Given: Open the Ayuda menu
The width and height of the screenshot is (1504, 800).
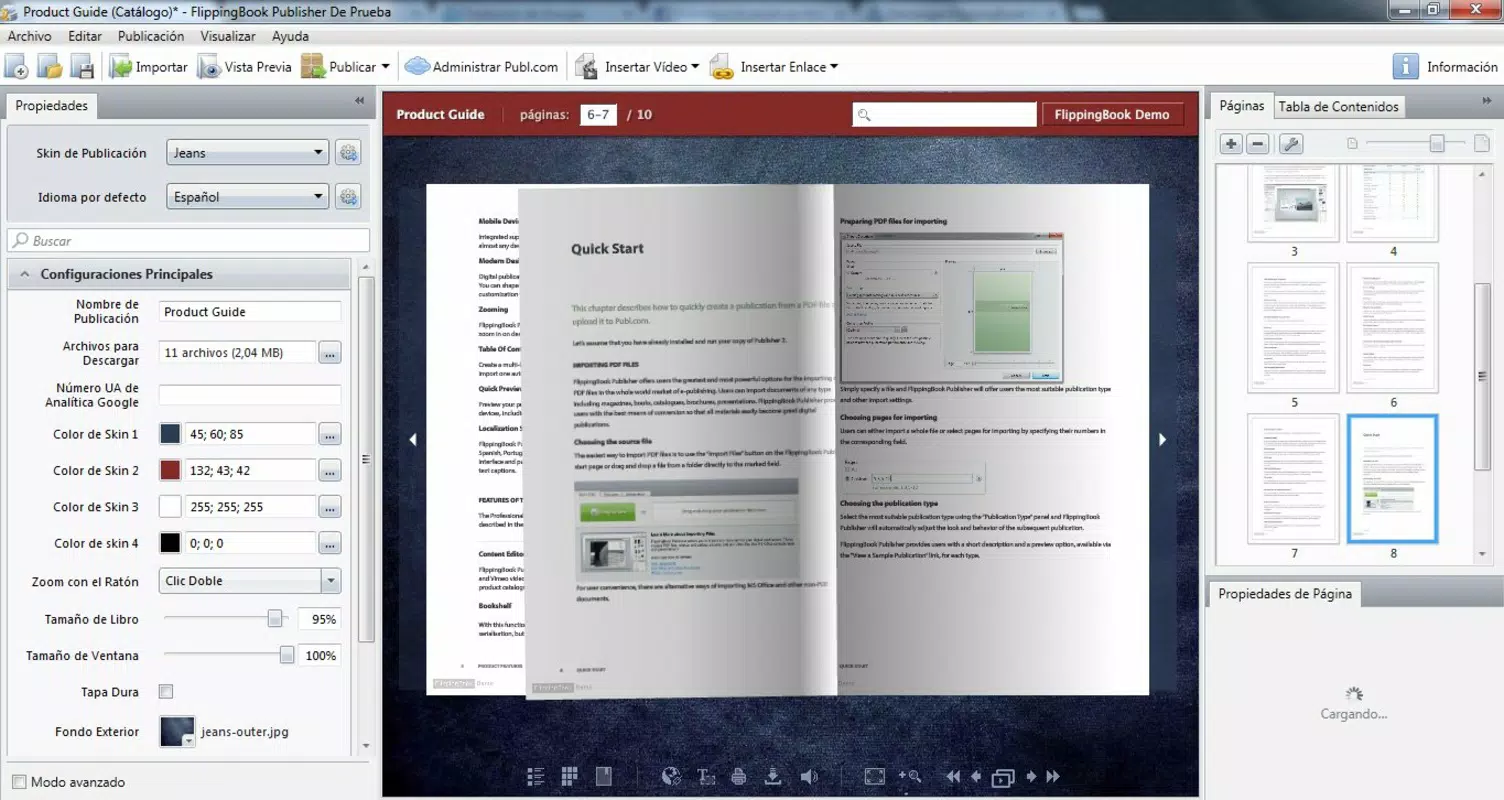Looking at the screenshot, I should (290, 36).
